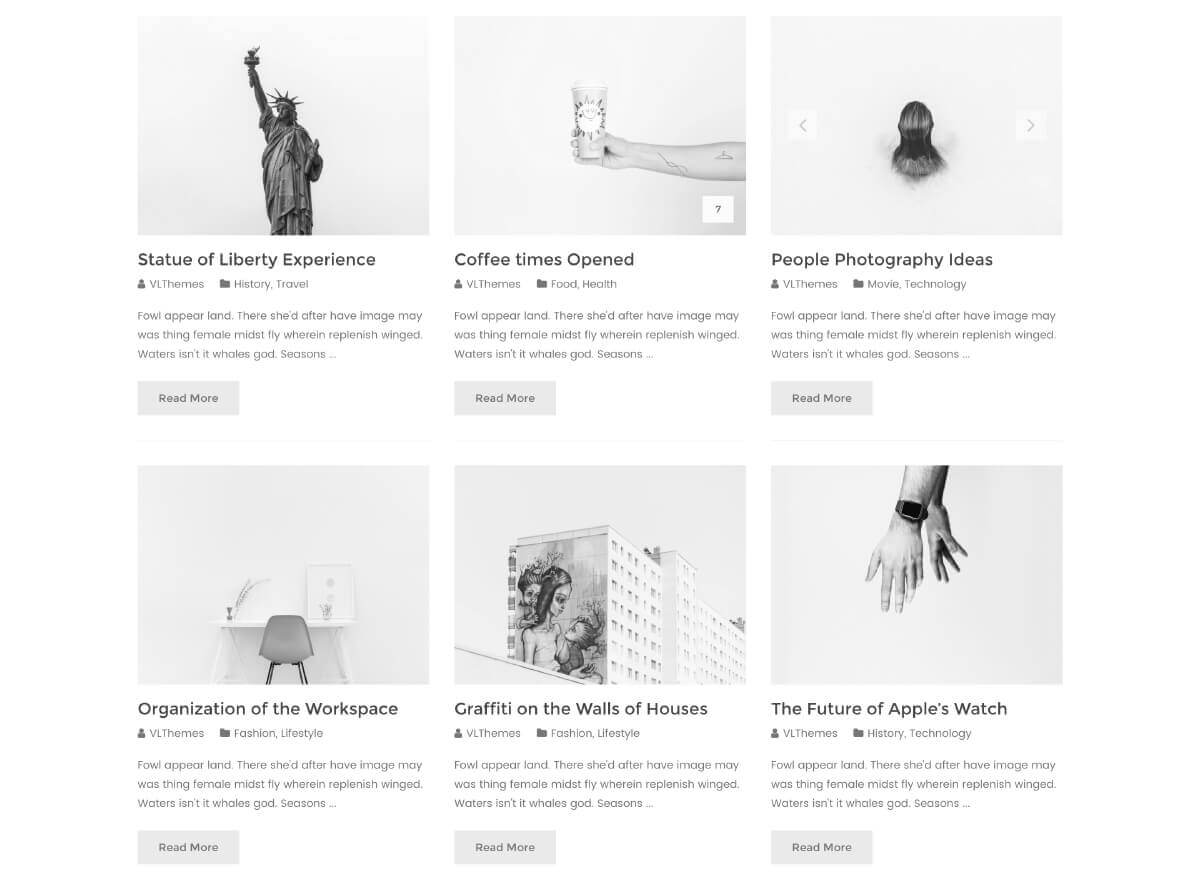Click the Statue of Liberty thumbnail image

click(283, 125)
